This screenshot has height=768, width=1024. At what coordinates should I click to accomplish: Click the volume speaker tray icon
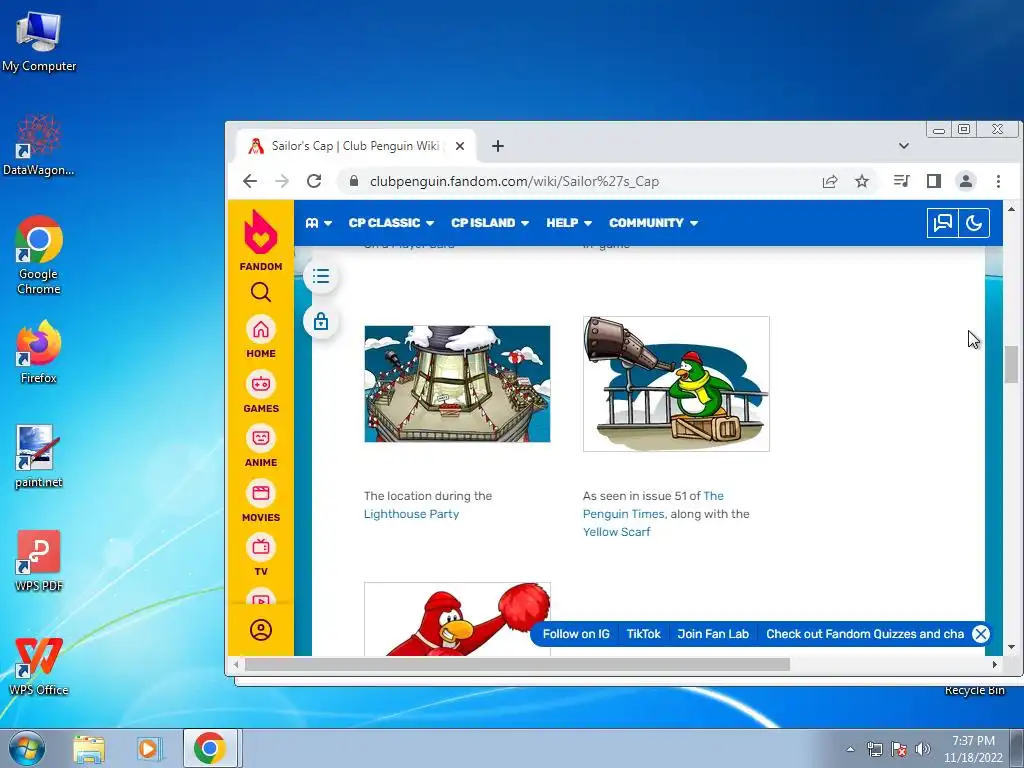[923, 749]
